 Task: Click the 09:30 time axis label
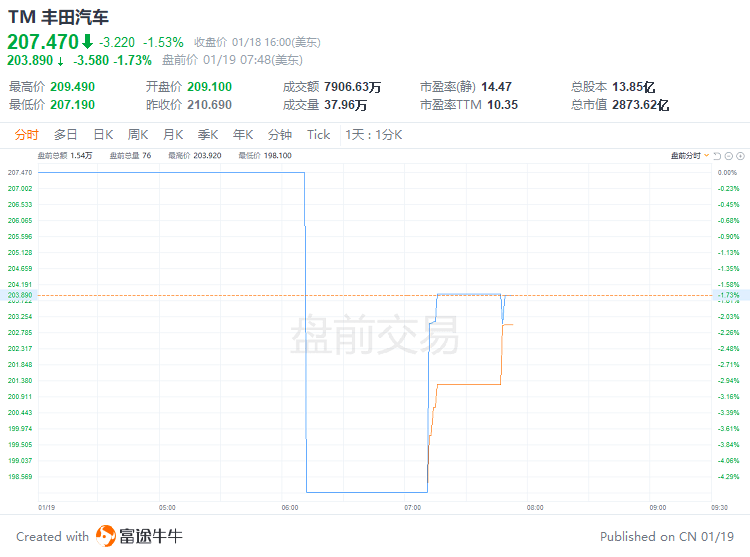(719, 507)
